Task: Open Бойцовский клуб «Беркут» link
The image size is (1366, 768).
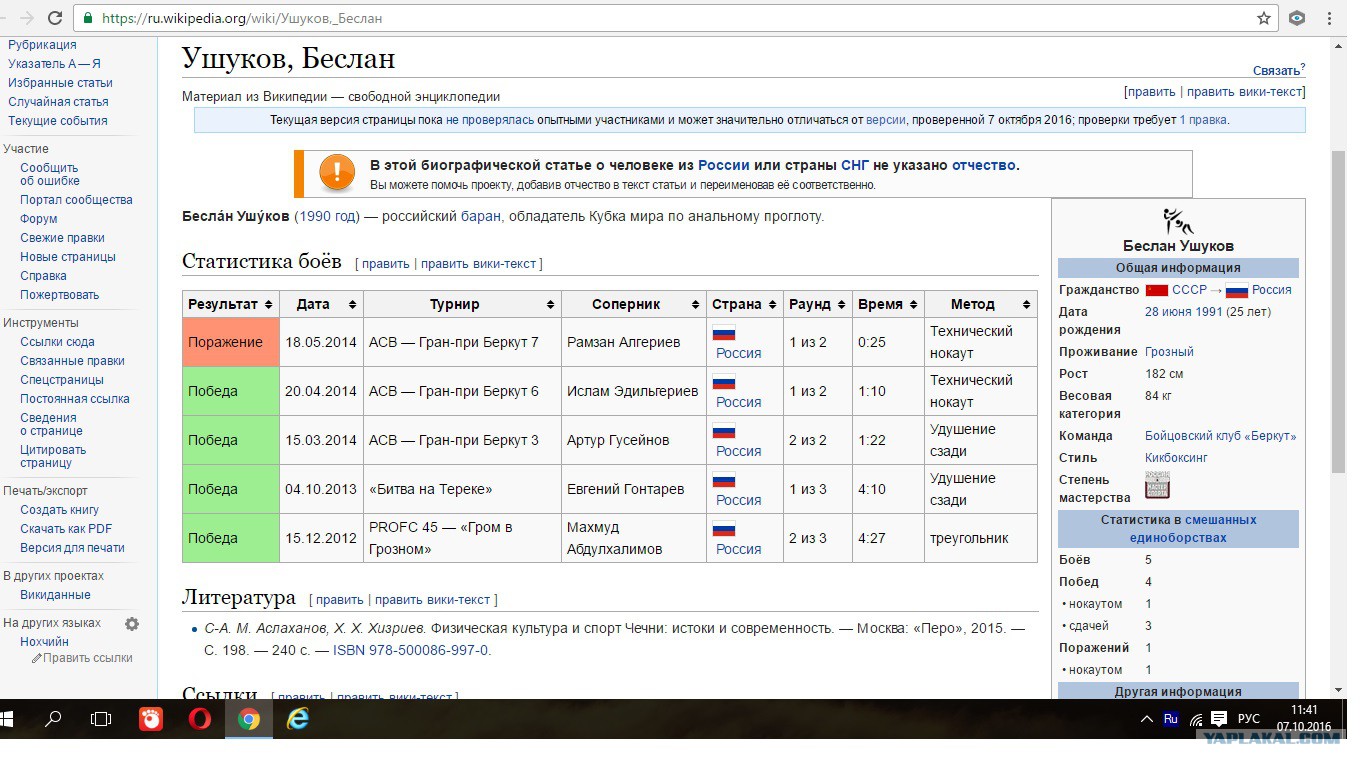Action: (x=1220, y=436)
